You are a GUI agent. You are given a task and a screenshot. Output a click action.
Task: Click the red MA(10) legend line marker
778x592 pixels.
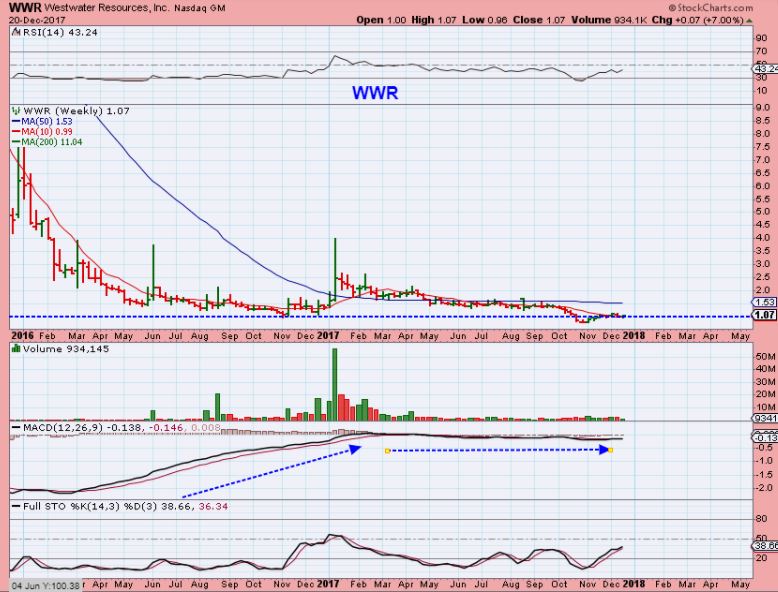pyautogui.click(x=16, y=132)
